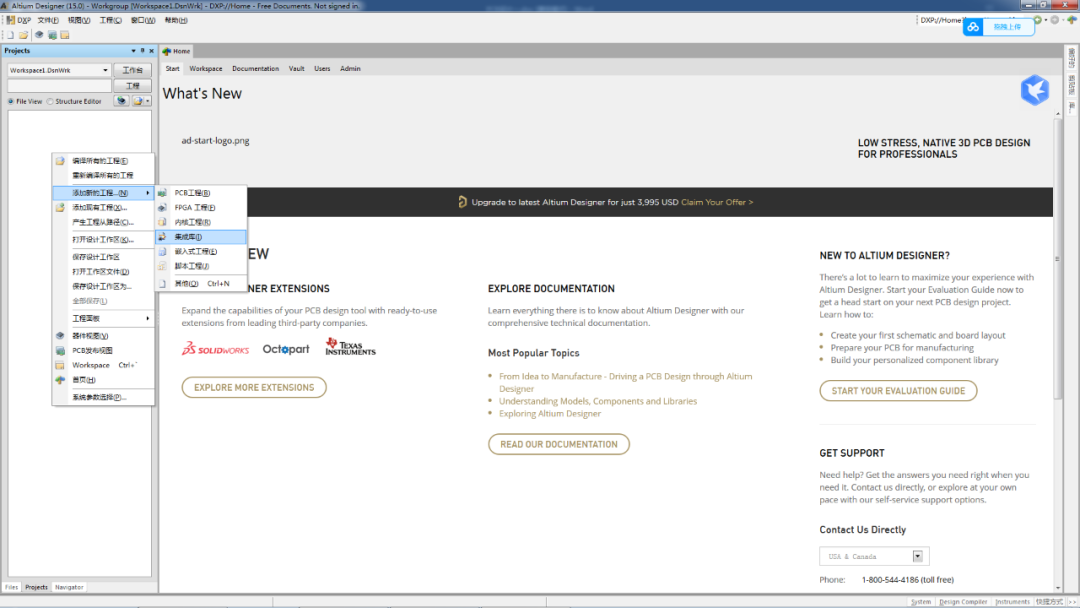Click Start Your Evaluation Guide button

coord(898,390)
